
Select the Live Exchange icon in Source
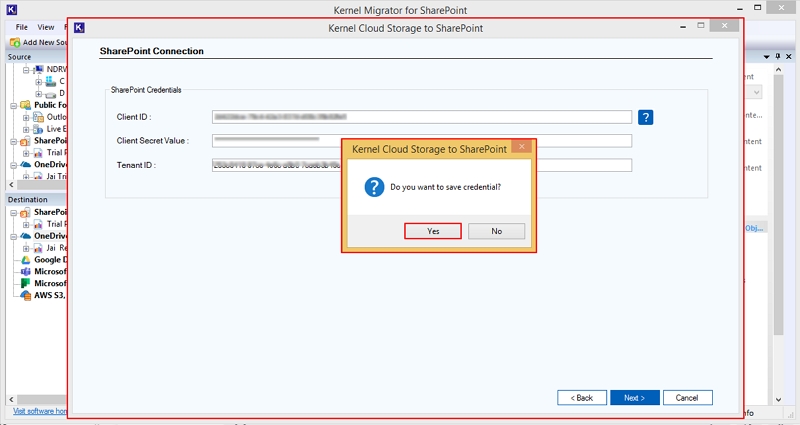click(x=38, y=129)
